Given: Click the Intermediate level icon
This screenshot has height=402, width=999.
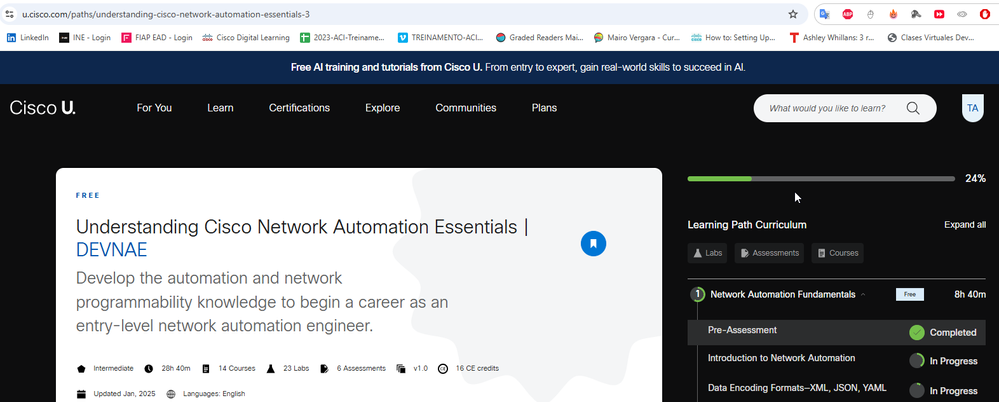Looking at the screenshot, I should point(81,368).
